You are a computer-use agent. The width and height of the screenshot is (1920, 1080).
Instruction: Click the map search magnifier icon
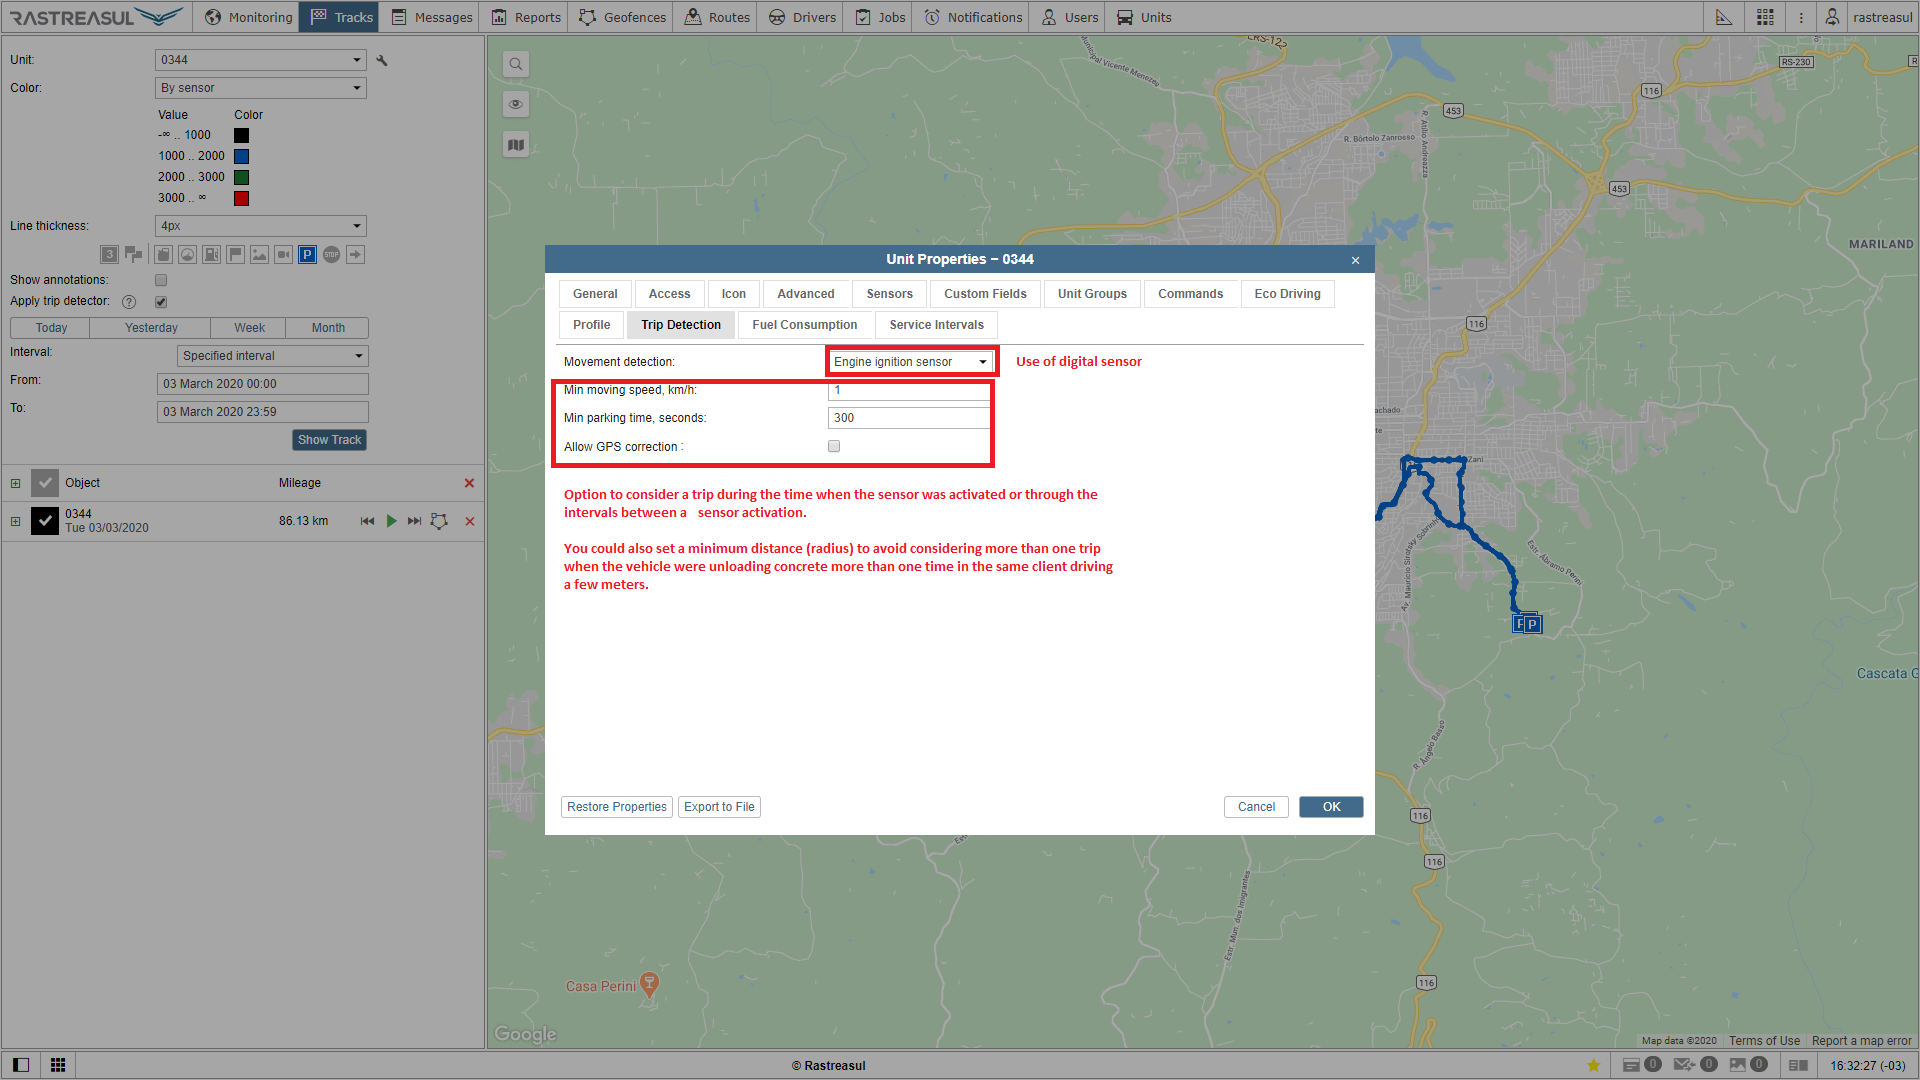pyautogui.click(x=515, y=64)
